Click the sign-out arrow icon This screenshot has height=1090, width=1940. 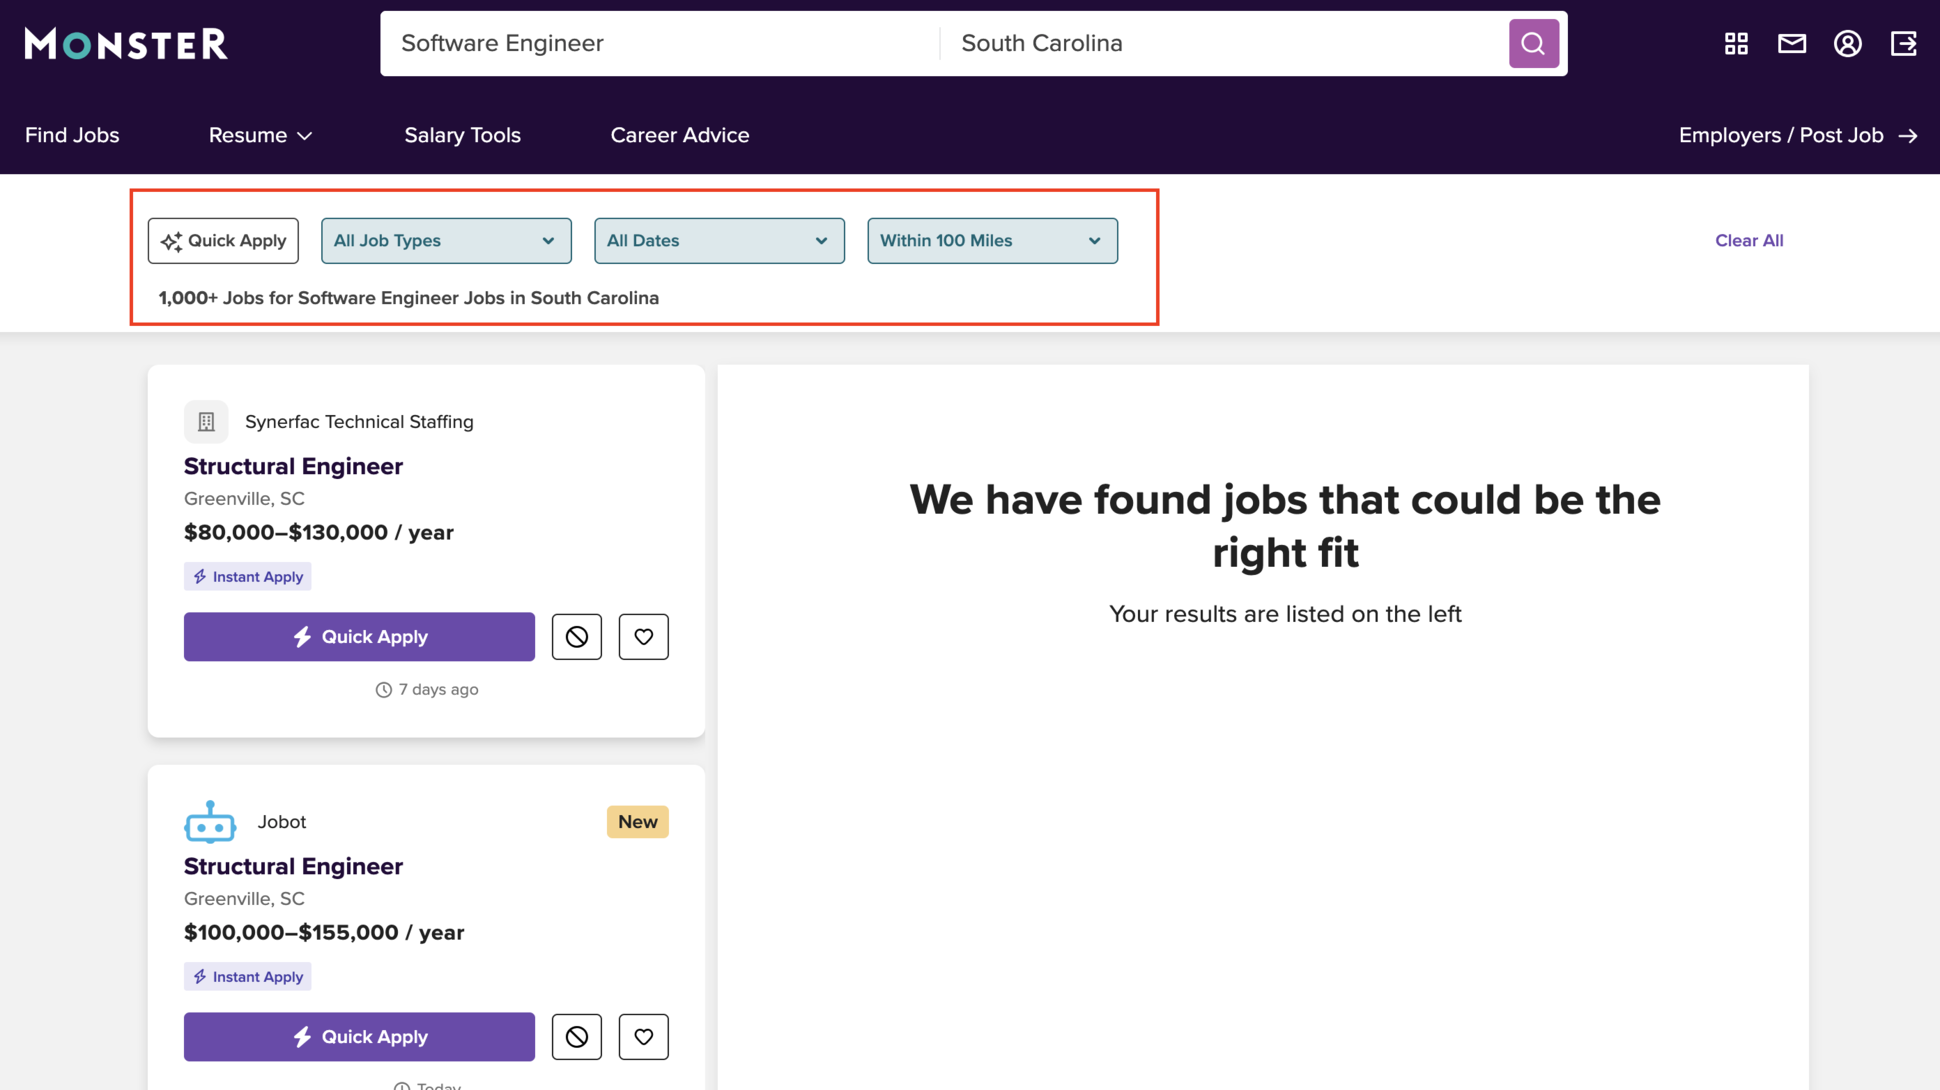[1903, 43]
